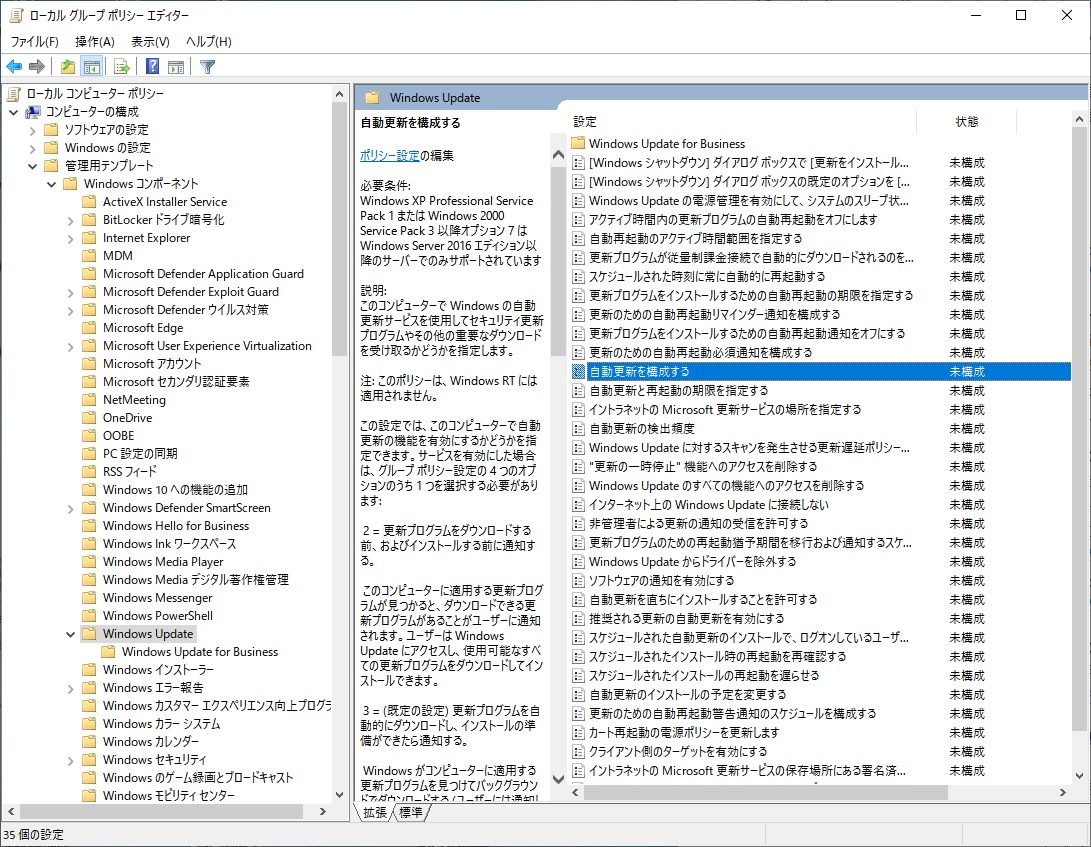Click the folder icon beside Windows PowerShell

coord(89,616)
